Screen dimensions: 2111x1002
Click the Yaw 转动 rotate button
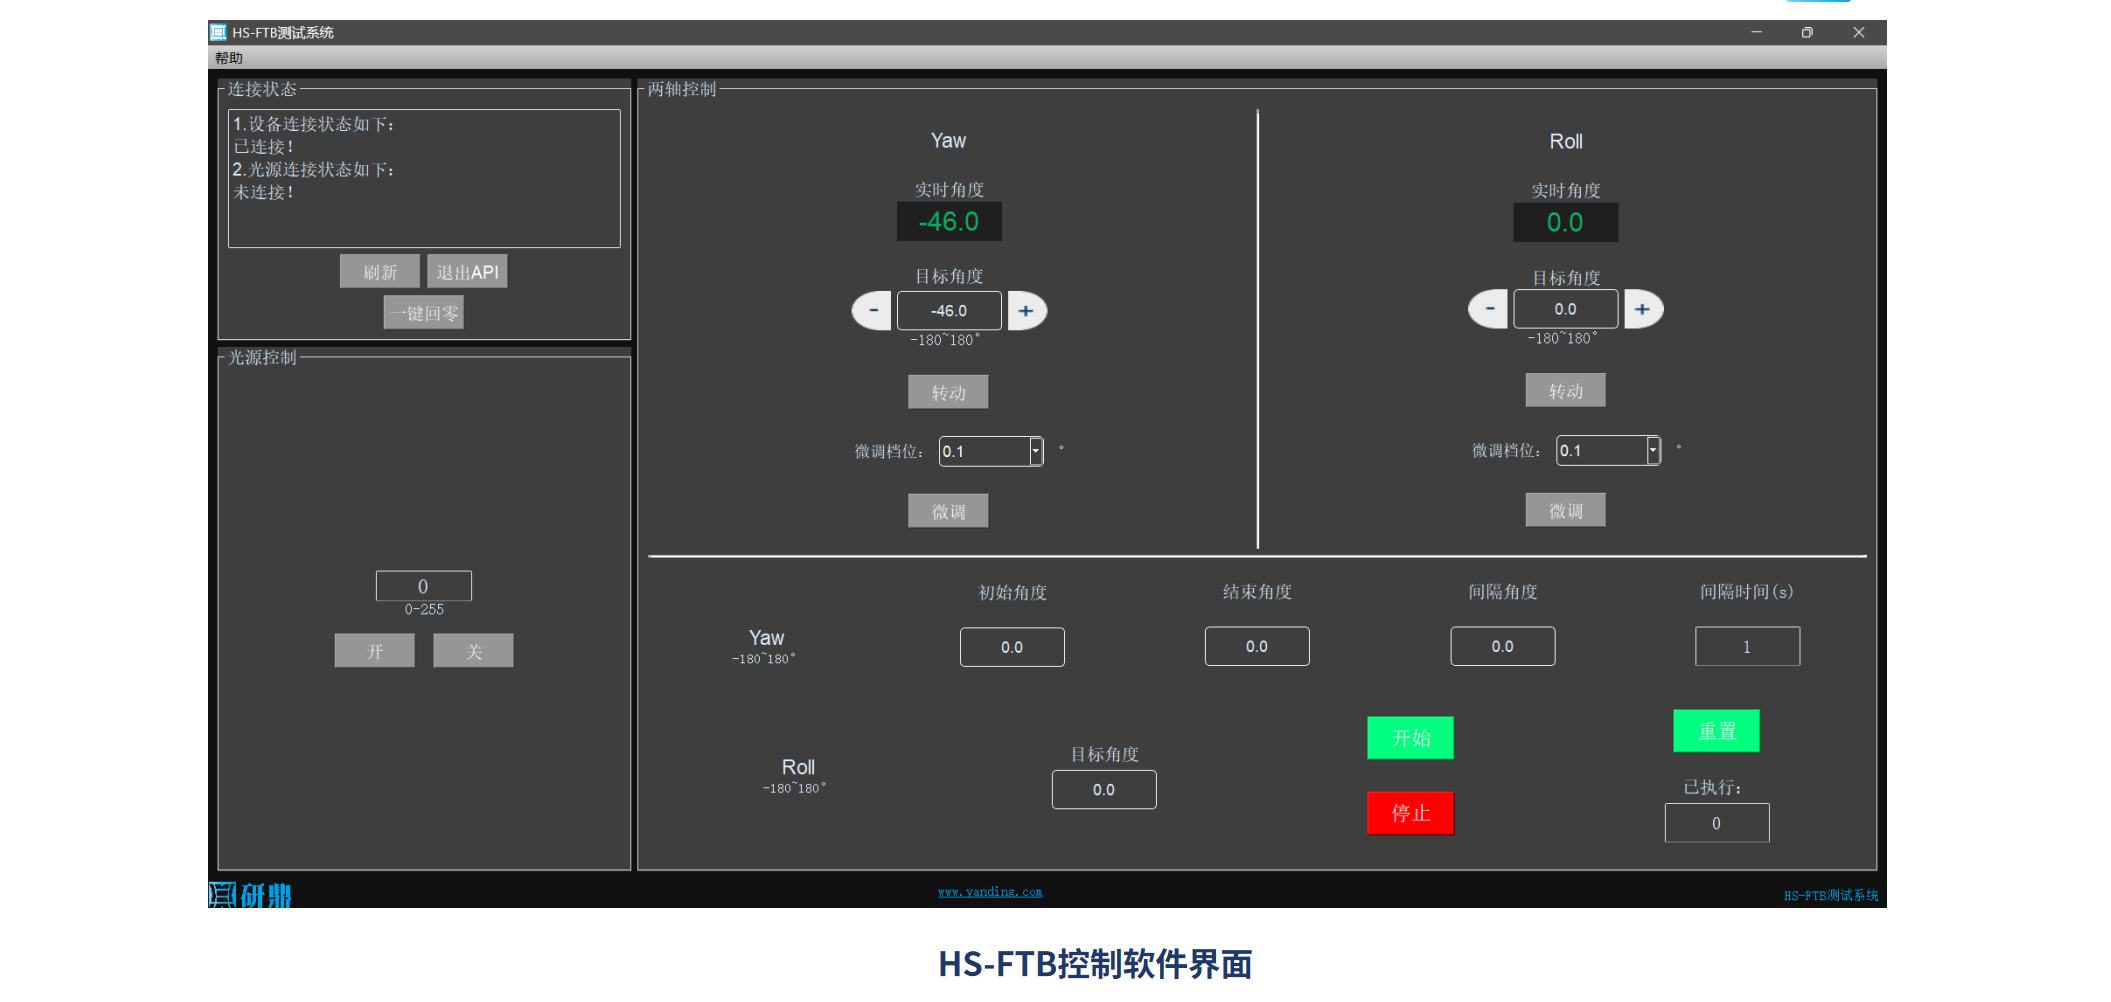948,392
